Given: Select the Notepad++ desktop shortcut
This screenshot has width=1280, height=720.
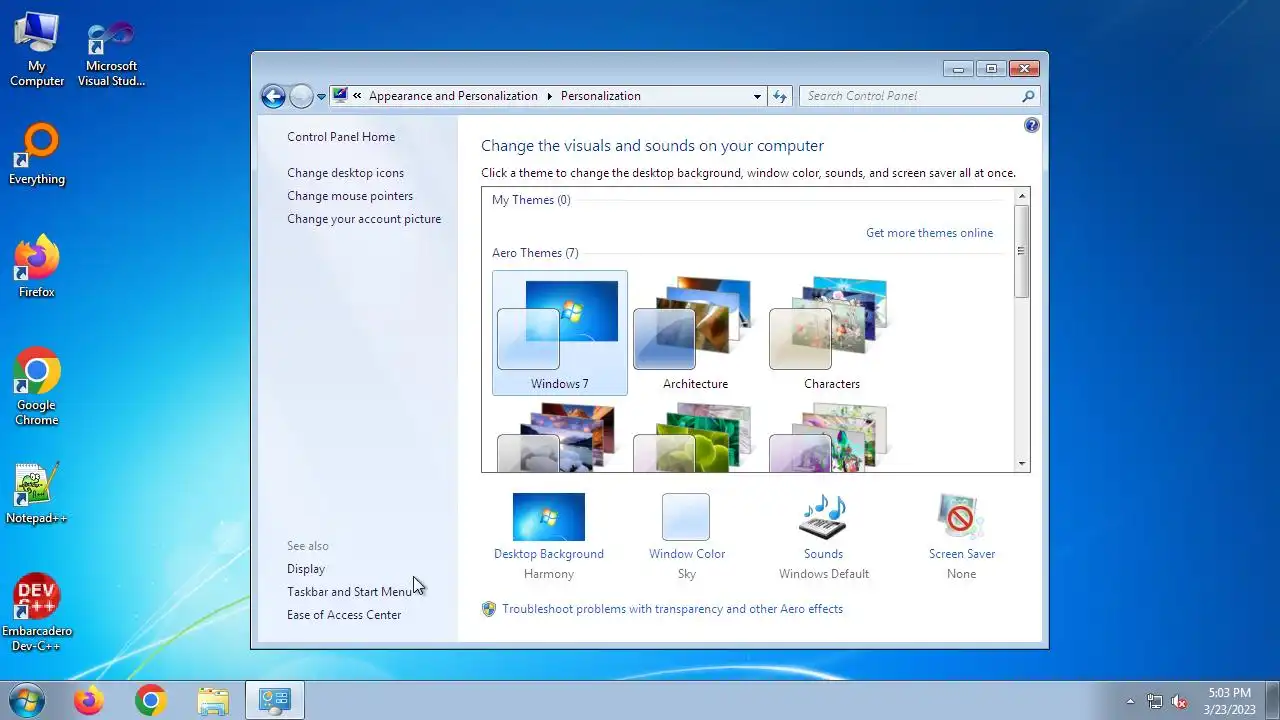Looking at the screenshot, I should point(37,493).
